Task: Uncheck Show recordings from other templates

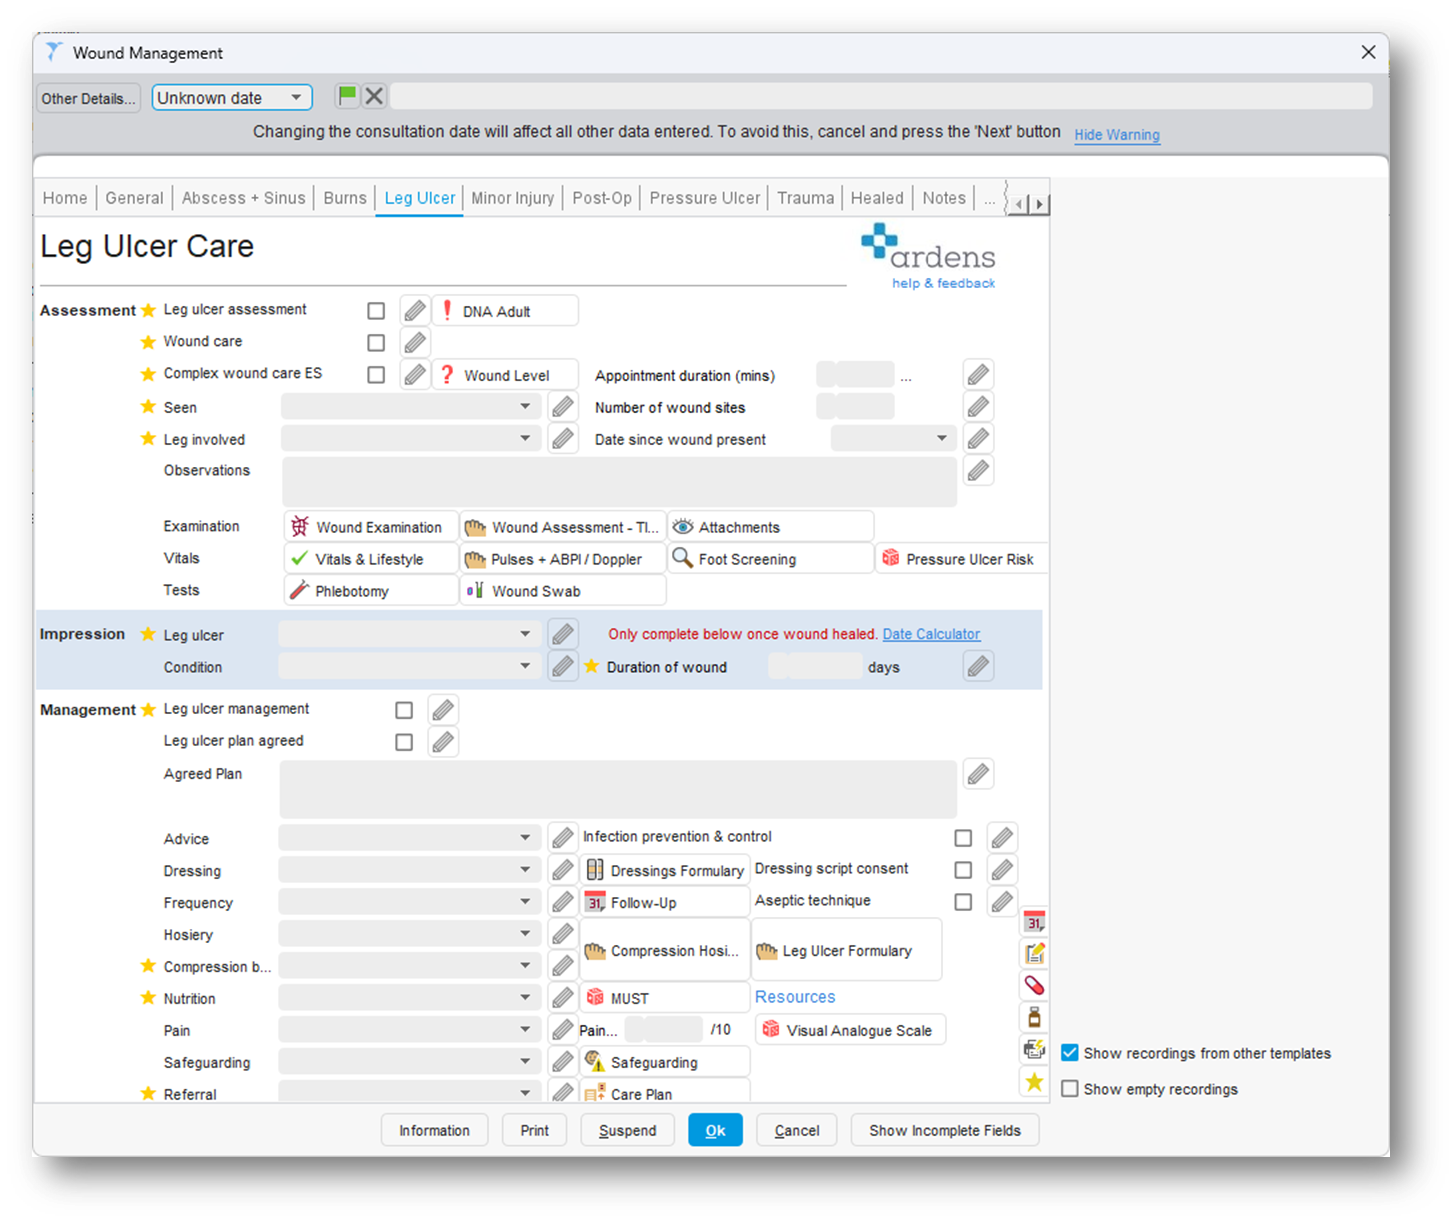Action: [x=1070, y=1053]
